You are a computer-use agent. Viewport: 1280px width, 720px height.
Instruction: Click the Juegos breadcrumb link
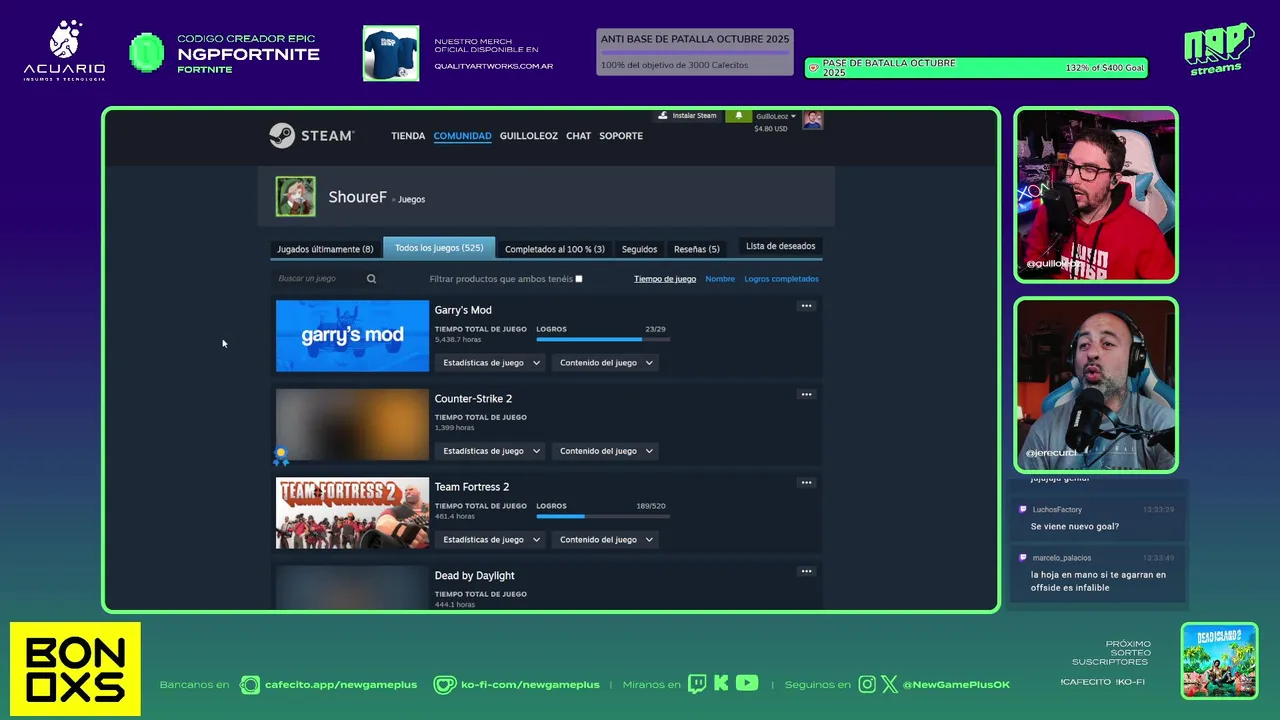411,199
